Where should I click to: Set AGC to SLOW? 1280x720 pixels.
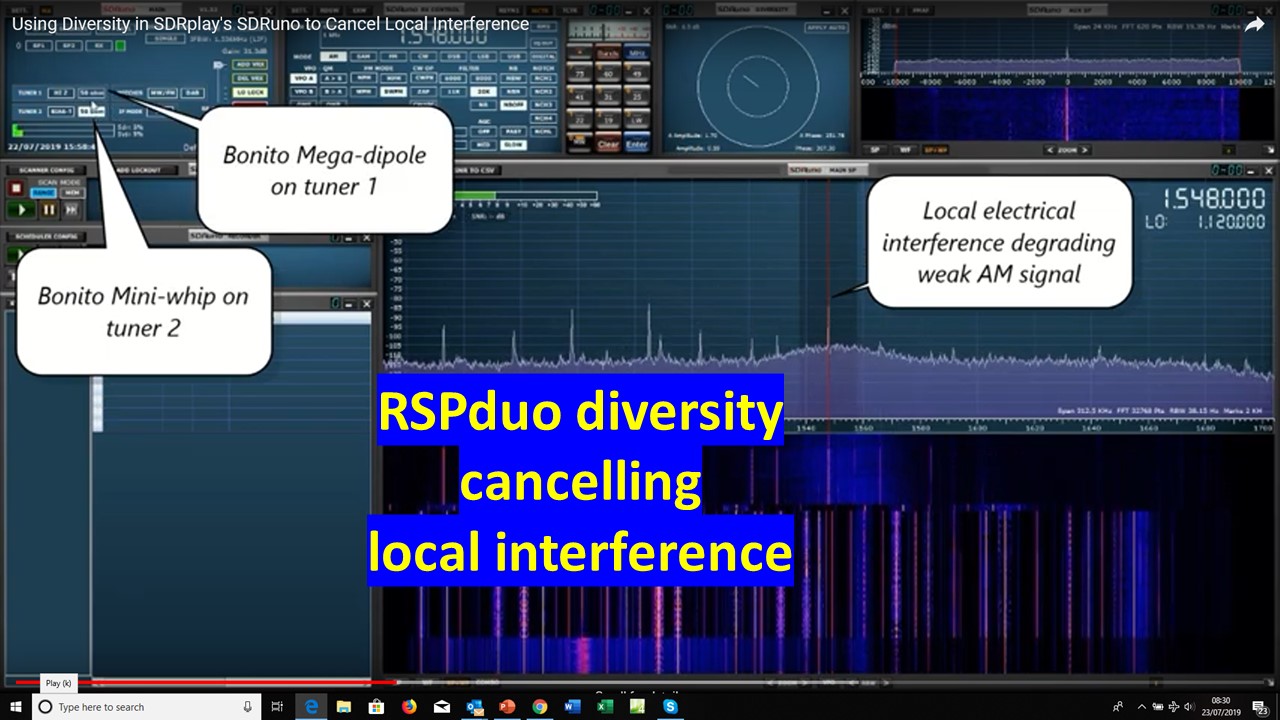coord(513,145)
